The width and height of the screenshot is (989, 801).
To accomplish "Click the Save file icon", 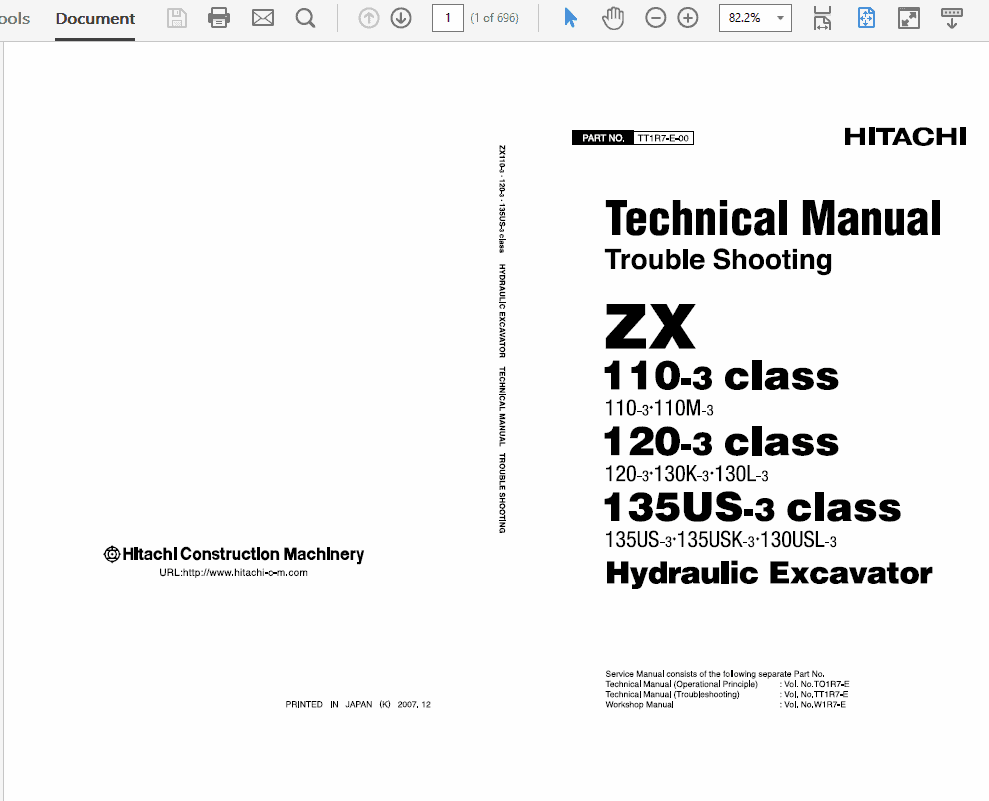I will coord(177,18).
